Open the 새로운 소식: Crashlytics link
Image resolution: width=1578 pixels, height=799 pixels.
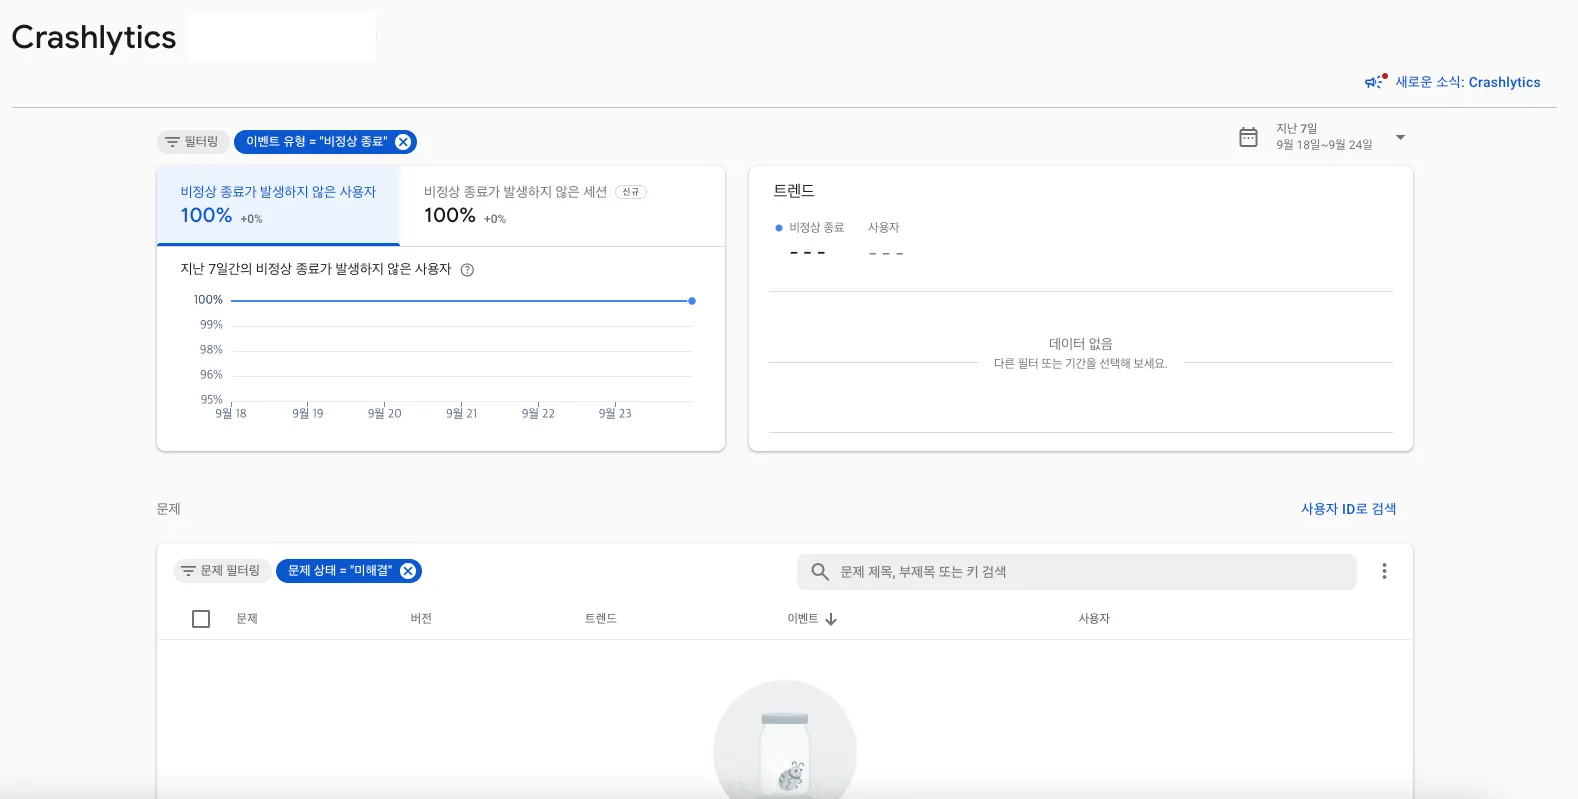point(1467,82)
